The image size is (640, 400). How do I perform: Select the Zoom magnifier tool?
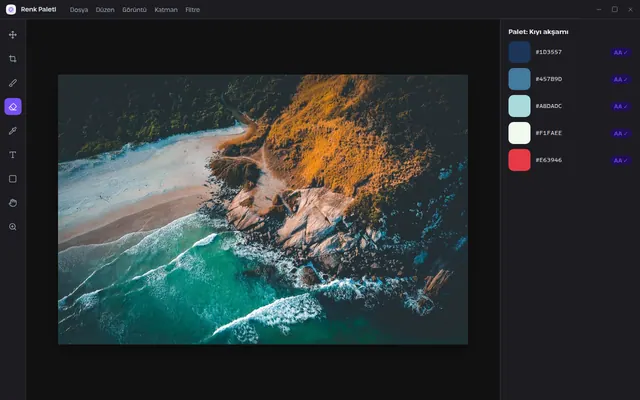[x=13, y=227]
